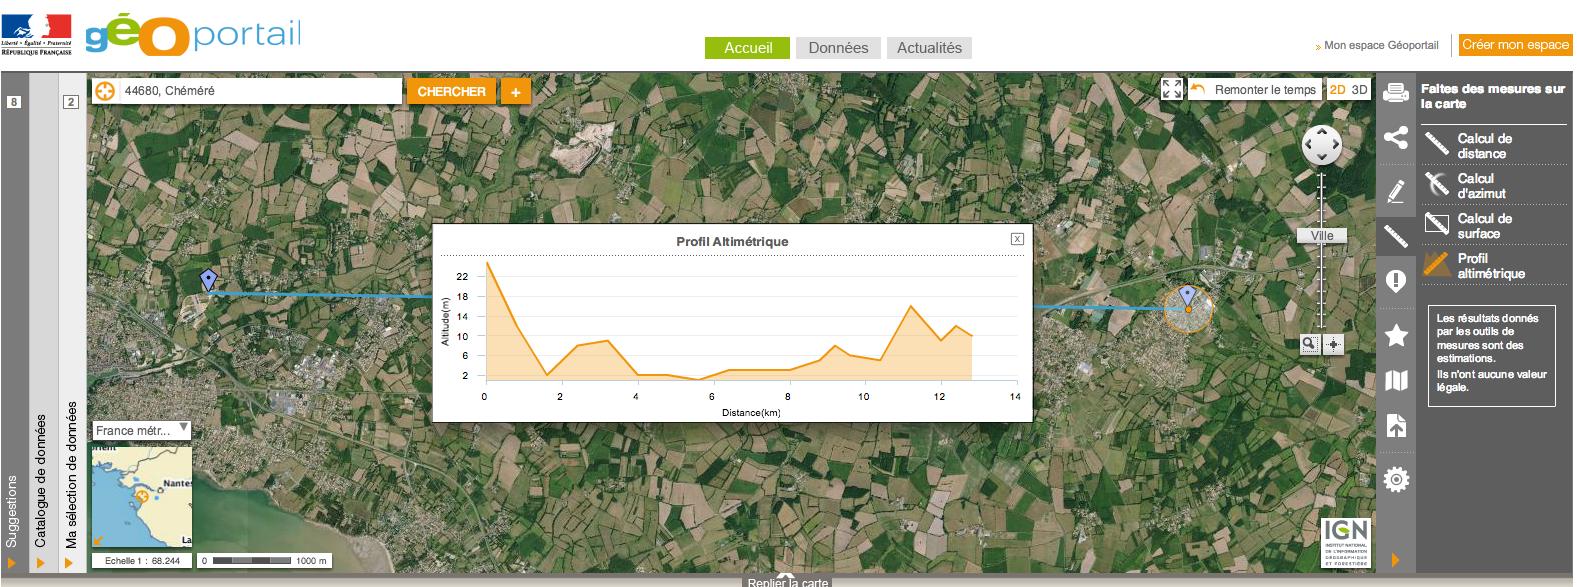Click the address search field
The image size is (1577, 587).
[x=260, y=91]
